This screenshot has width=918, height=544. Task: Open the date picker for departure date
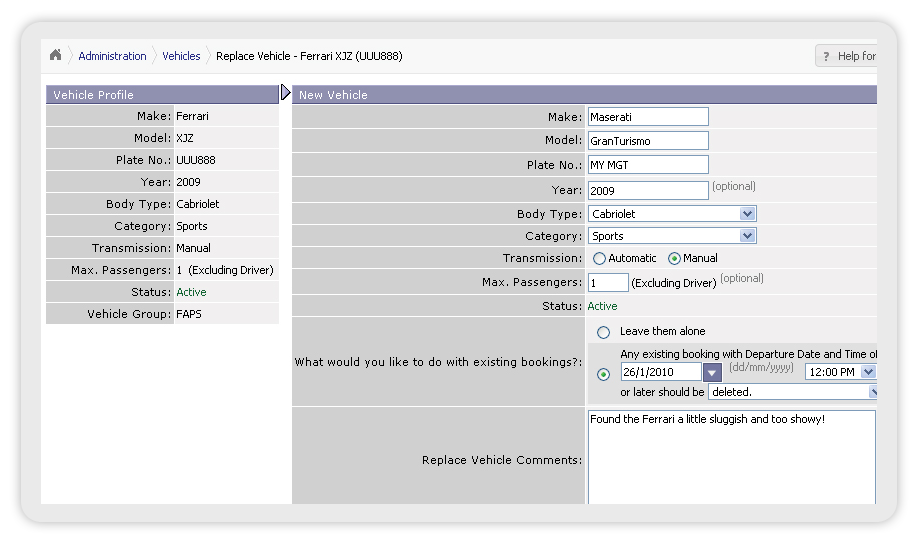(712, 372)
